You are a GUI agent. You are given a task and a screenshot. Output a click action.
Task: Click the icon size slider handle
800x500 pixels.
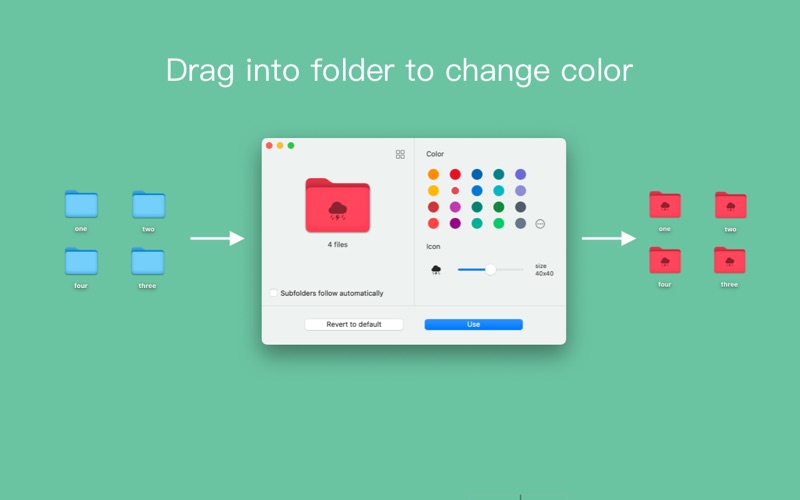(x=490, y=269)
